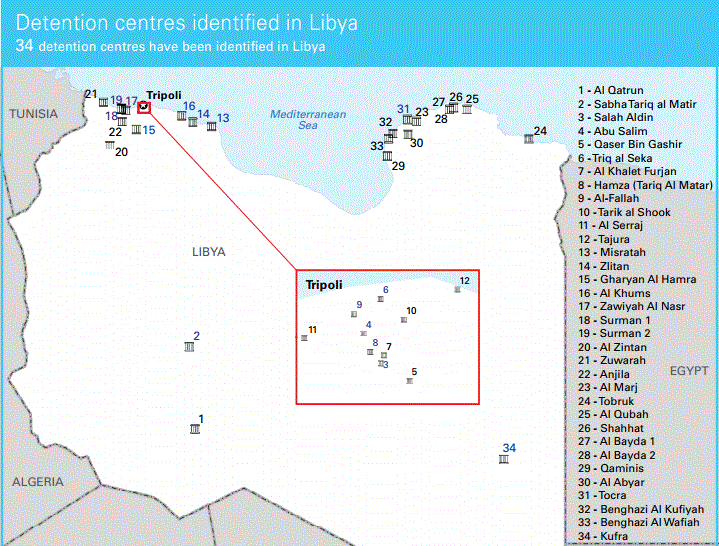Click the Al Qatrun detention marker numbered 1

click(x=195, y=429)
